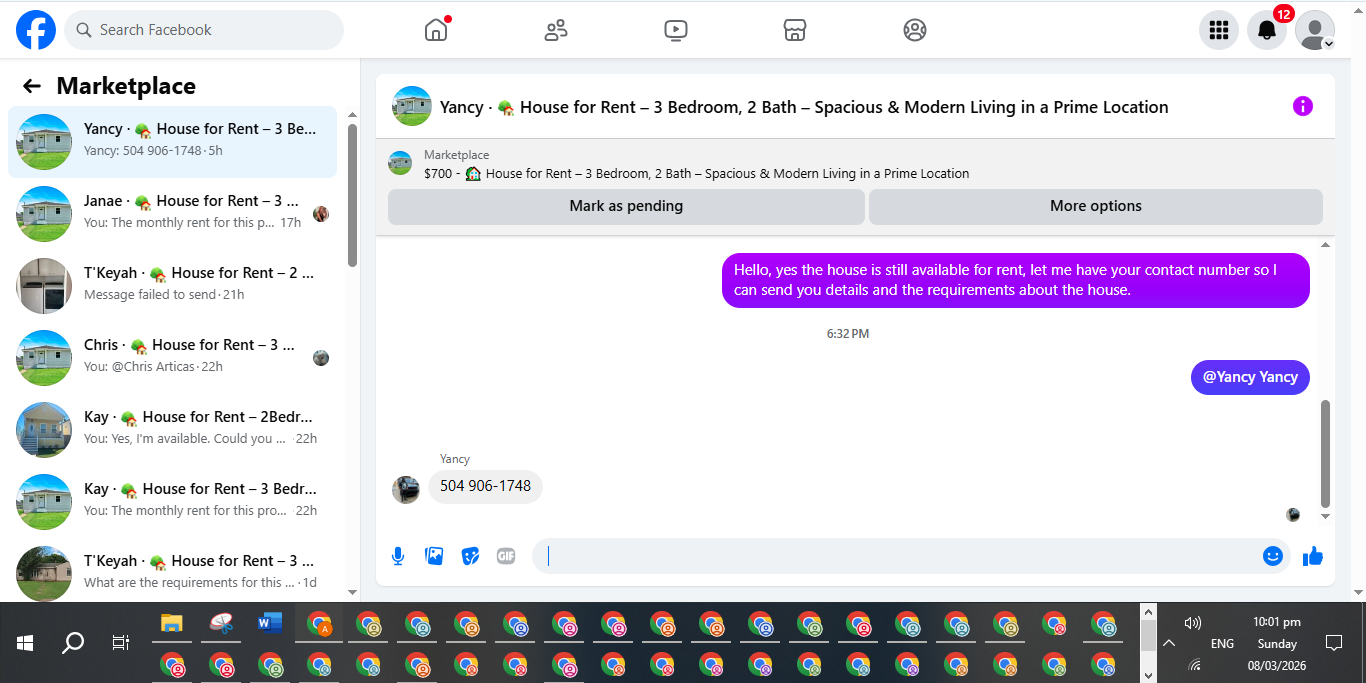The width and height of the screenshot is (1366, 683).
Task: Go back using Marketplace arrow
Action: [x=32, y=86]
